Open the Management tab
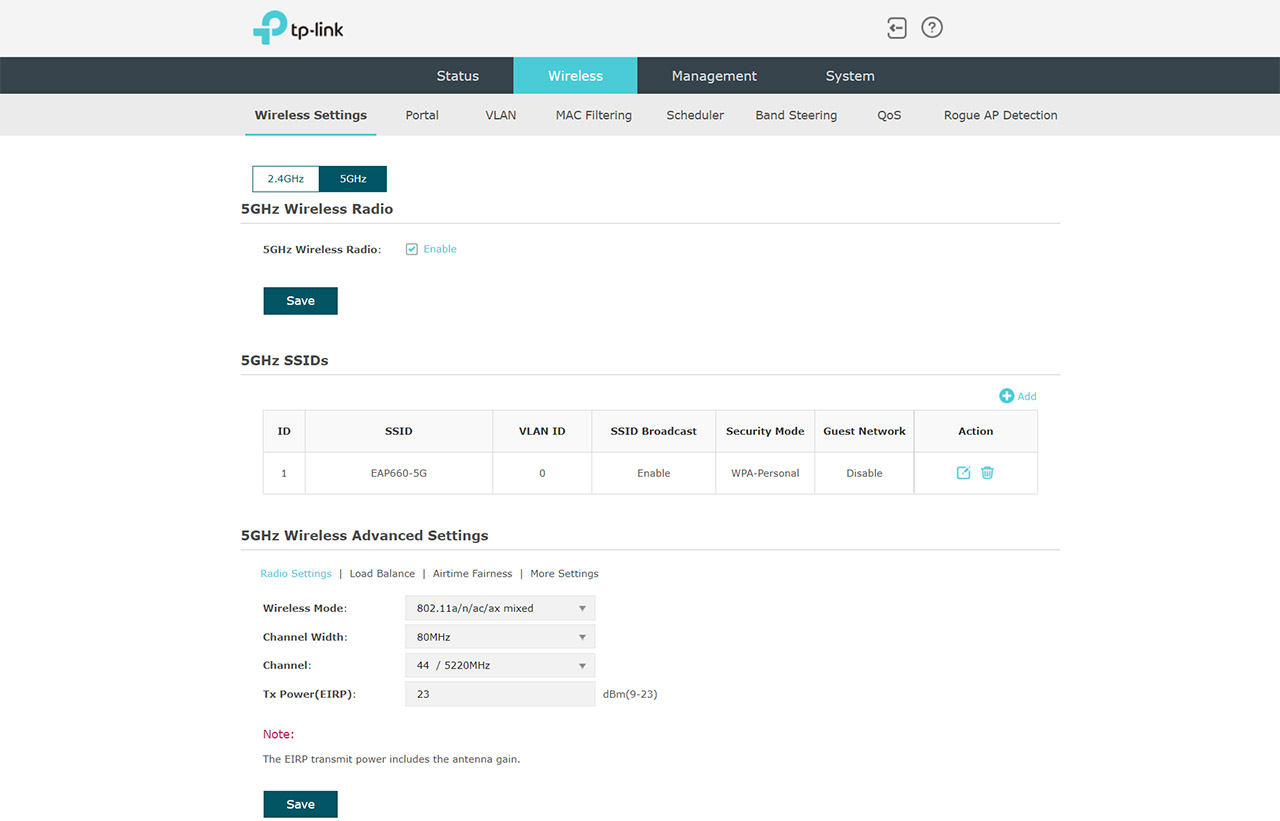Screen dimensions: 1280x821 (x=714, y=76)
